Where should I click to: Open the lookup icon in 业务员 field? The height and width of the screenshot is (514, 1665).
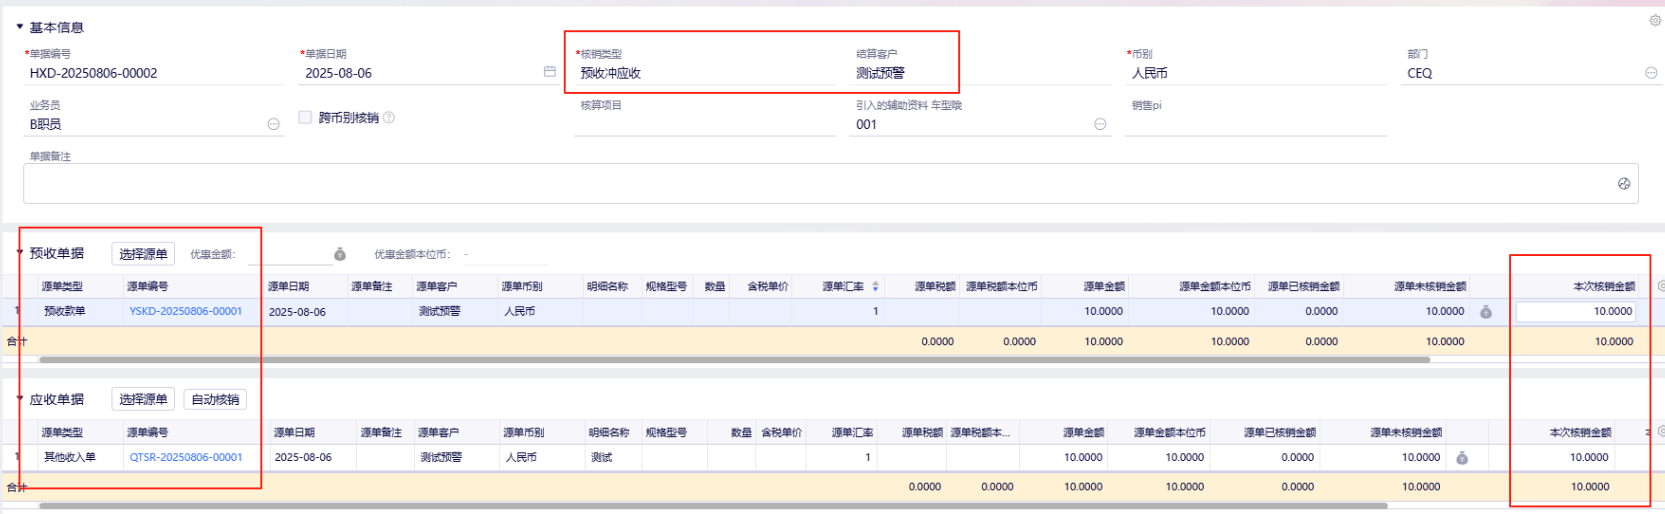point(273,124)
